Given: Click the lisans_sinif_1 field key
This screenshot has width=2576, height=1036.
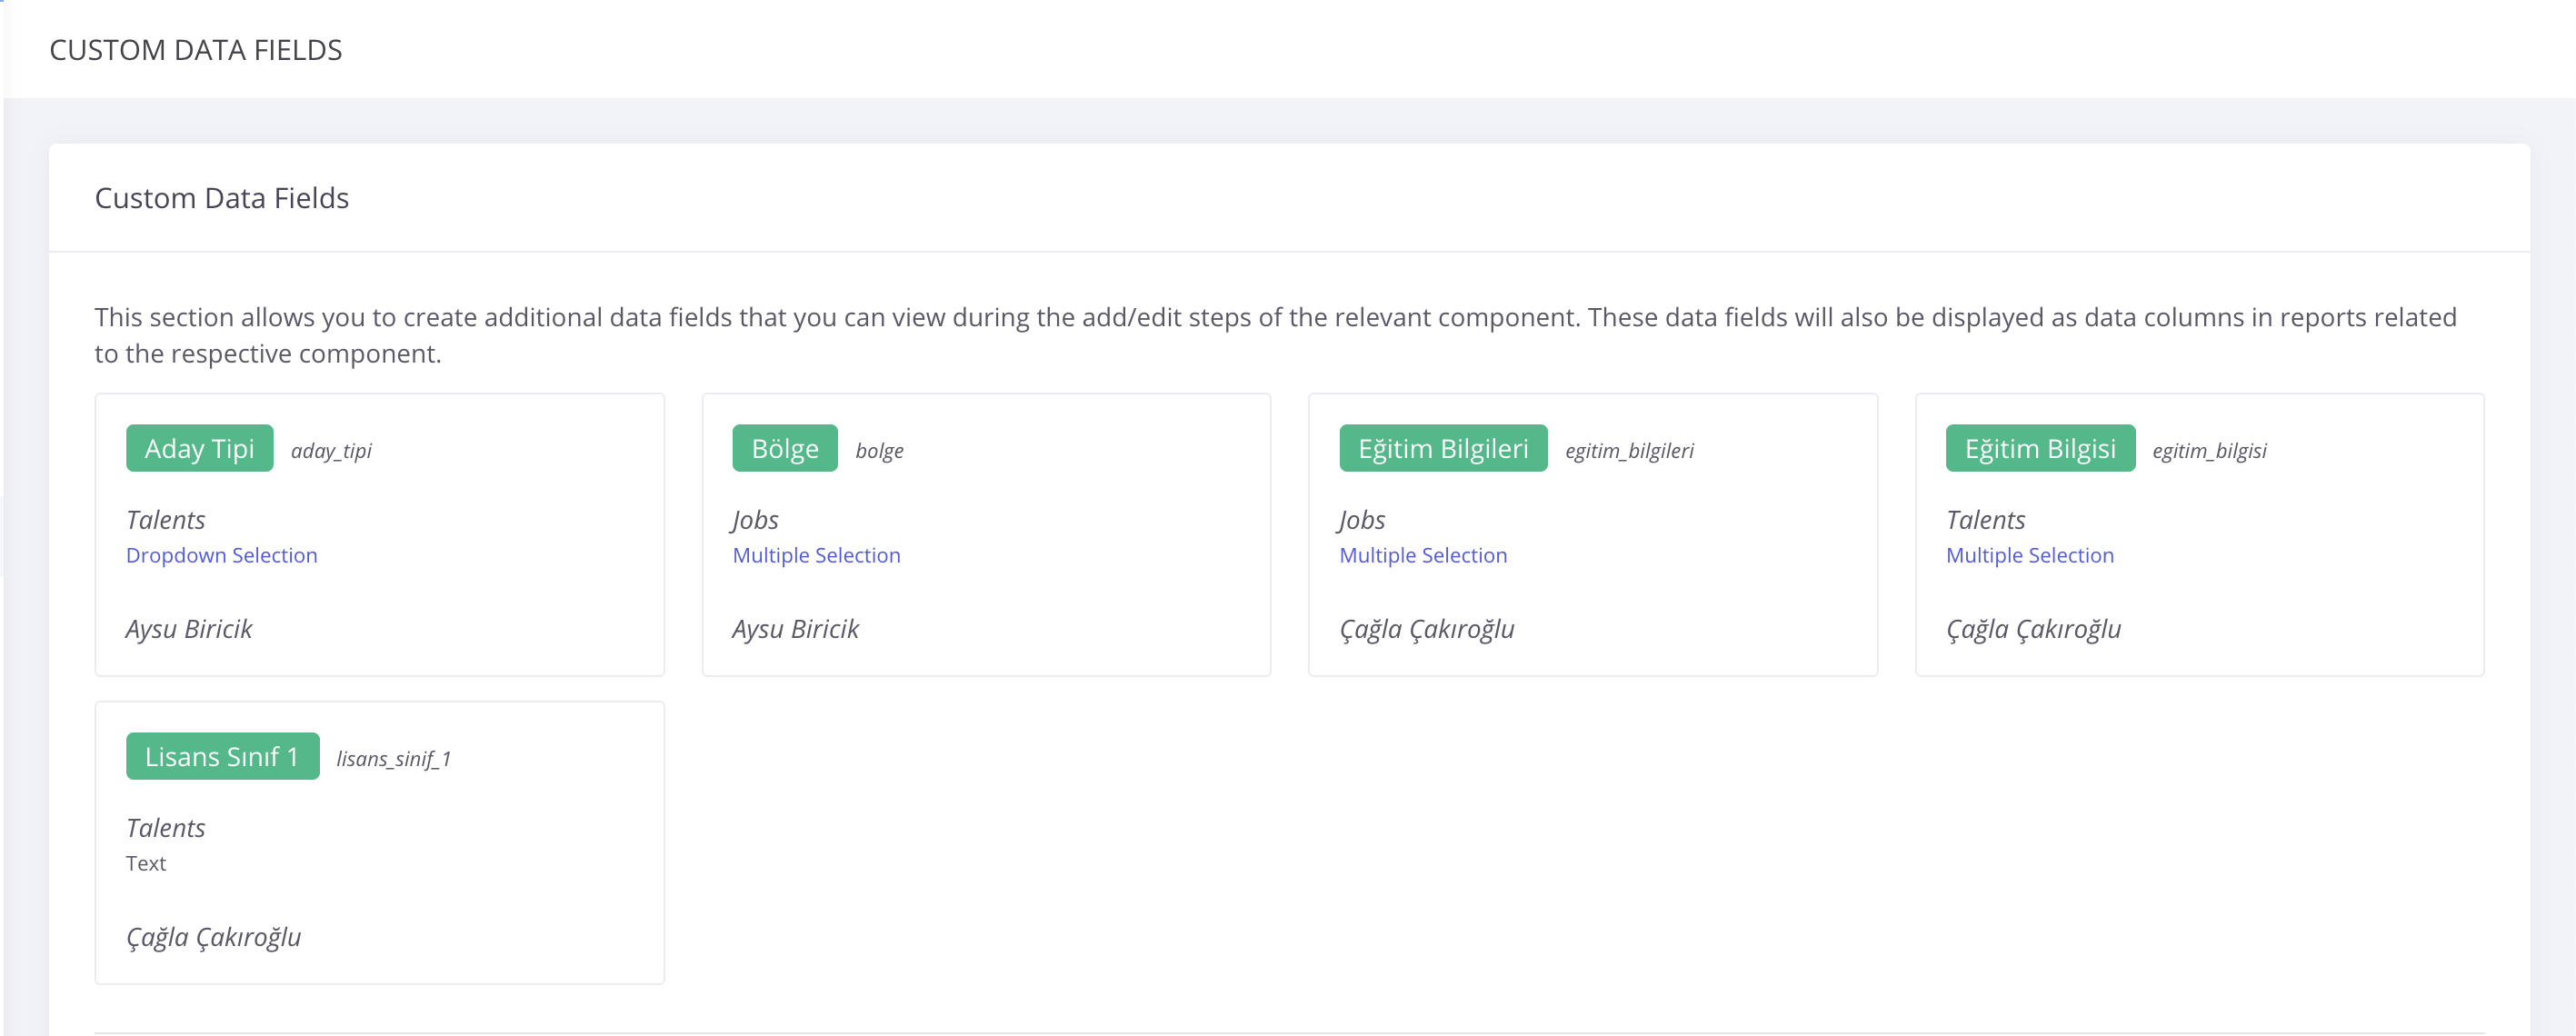Looking at the screenshot, I should pos(393,759).
